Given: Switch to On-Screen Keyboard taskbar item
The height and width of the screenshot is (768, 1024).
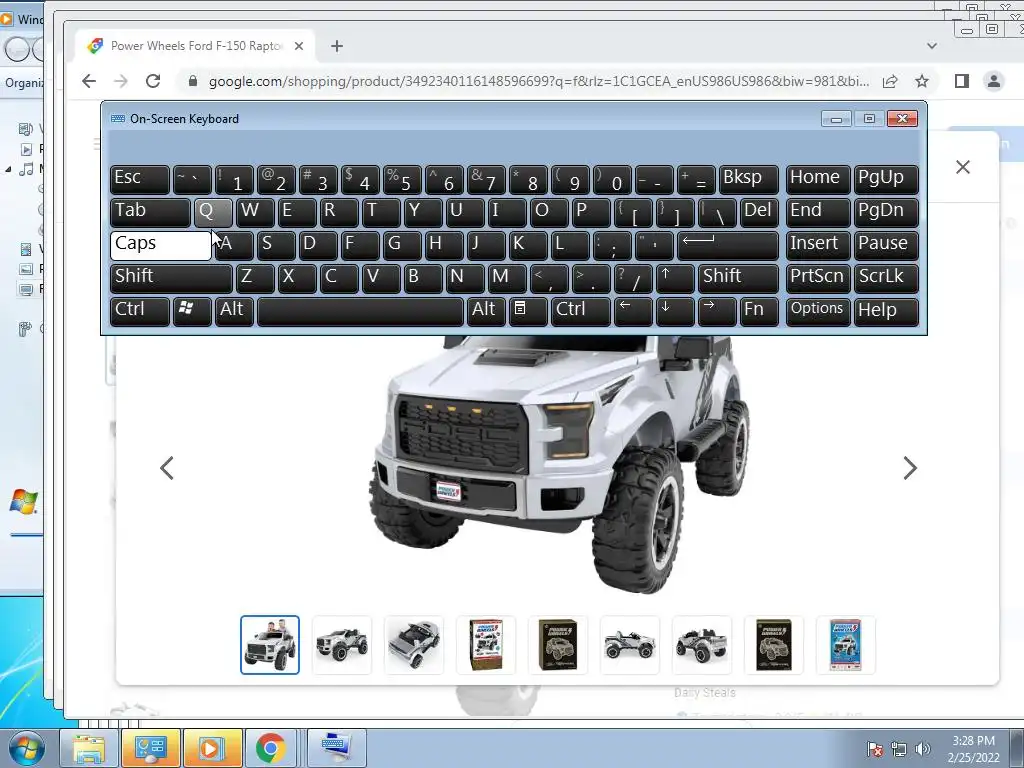Looking at the screenshot, I should click(336, 748).
